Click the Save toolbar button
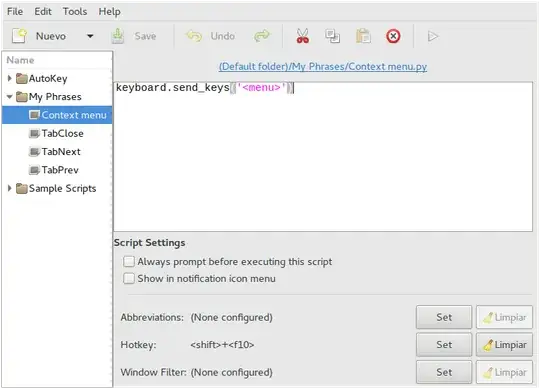This screenshot has height=389, width=540. point(134,36)
